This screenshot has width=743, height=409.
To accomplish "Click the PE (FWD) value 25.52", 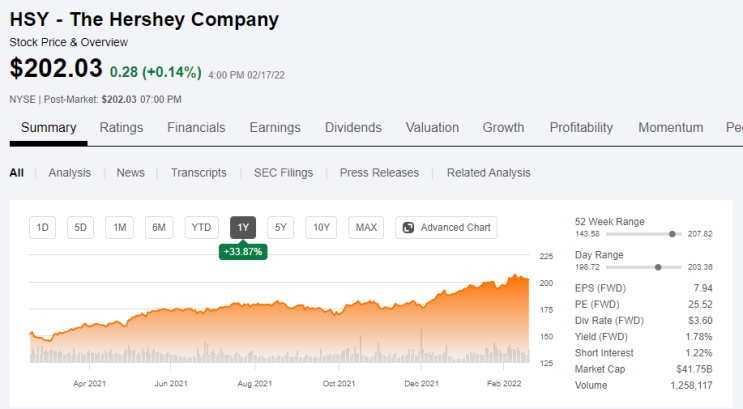I will tap(700, 304).
